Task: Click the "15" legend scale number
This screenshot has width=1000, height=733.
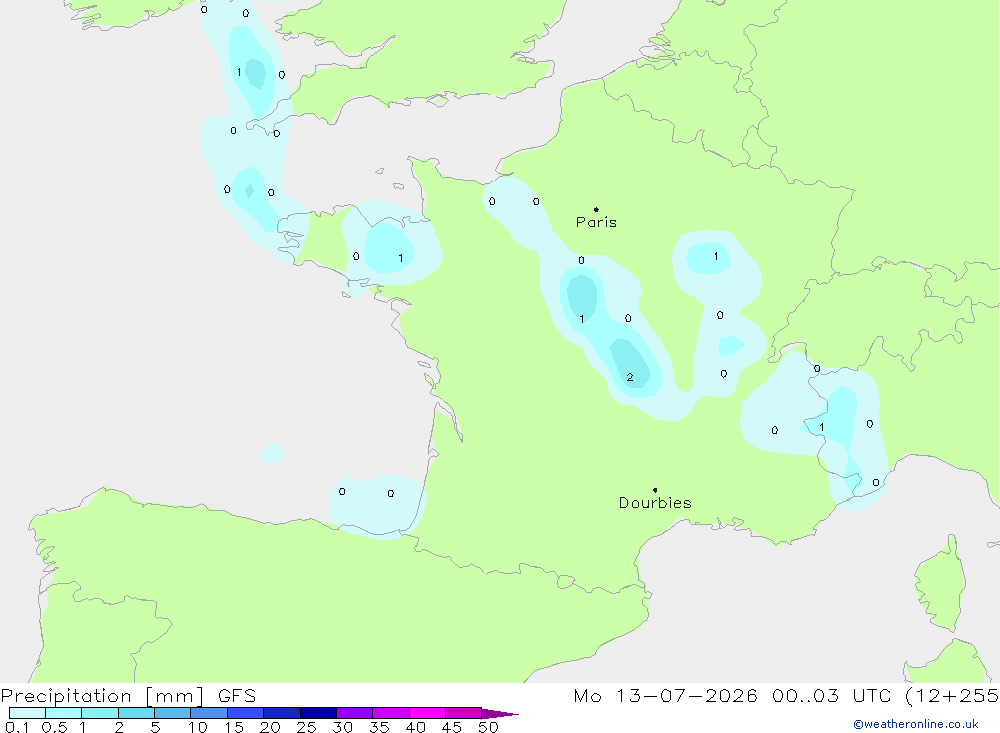Action: point(233,727)
